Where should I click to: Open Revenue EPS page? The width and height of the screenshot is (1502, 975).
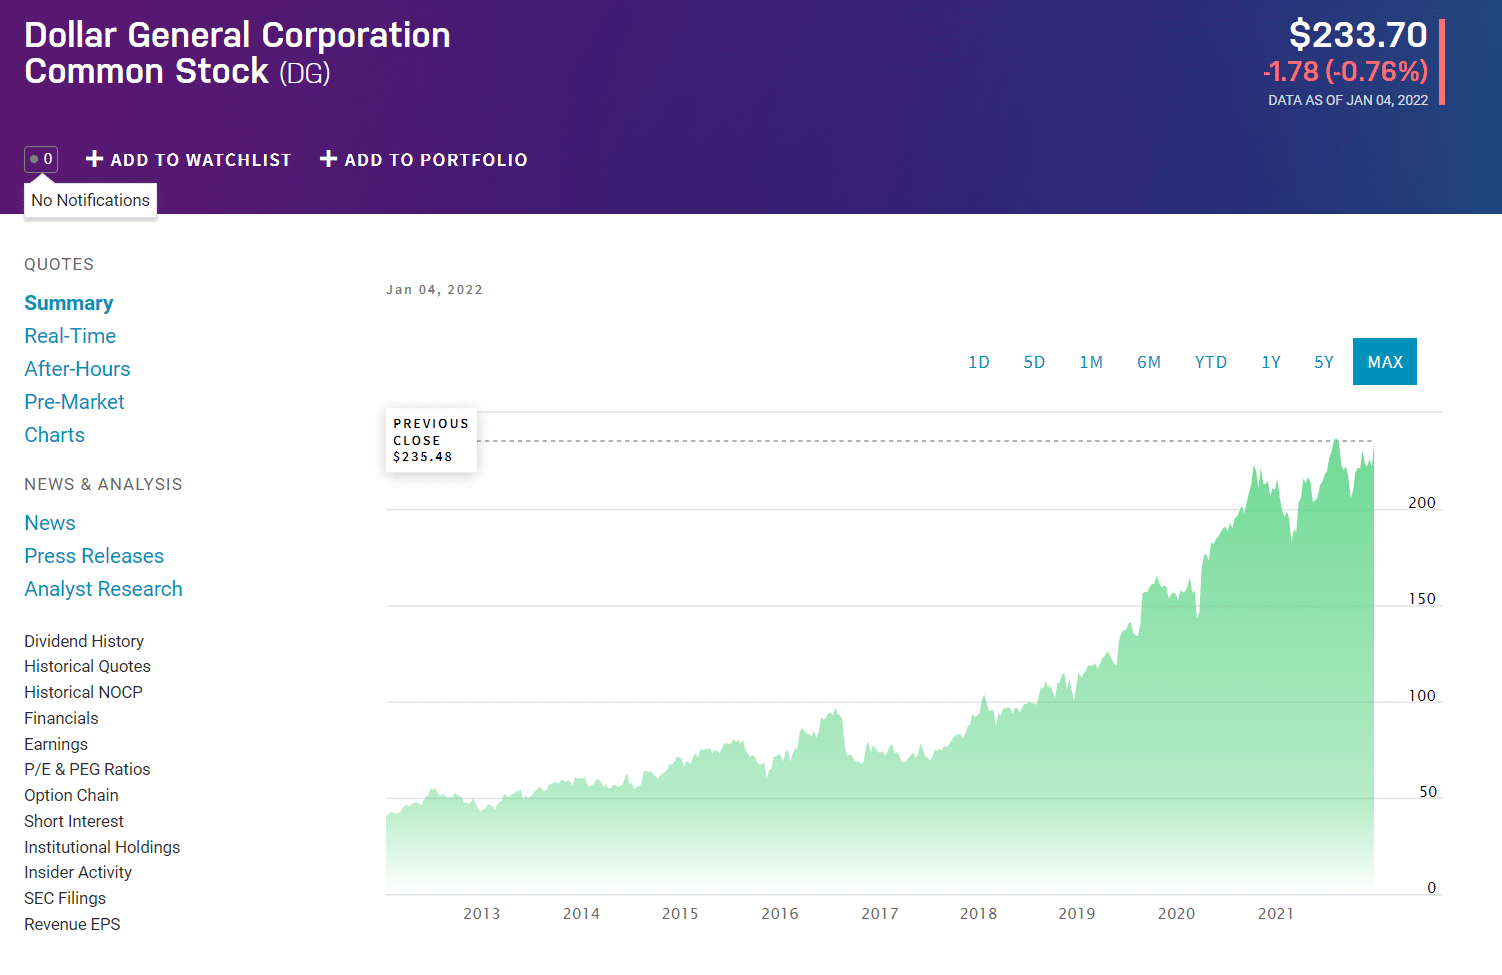pos(72,924)
